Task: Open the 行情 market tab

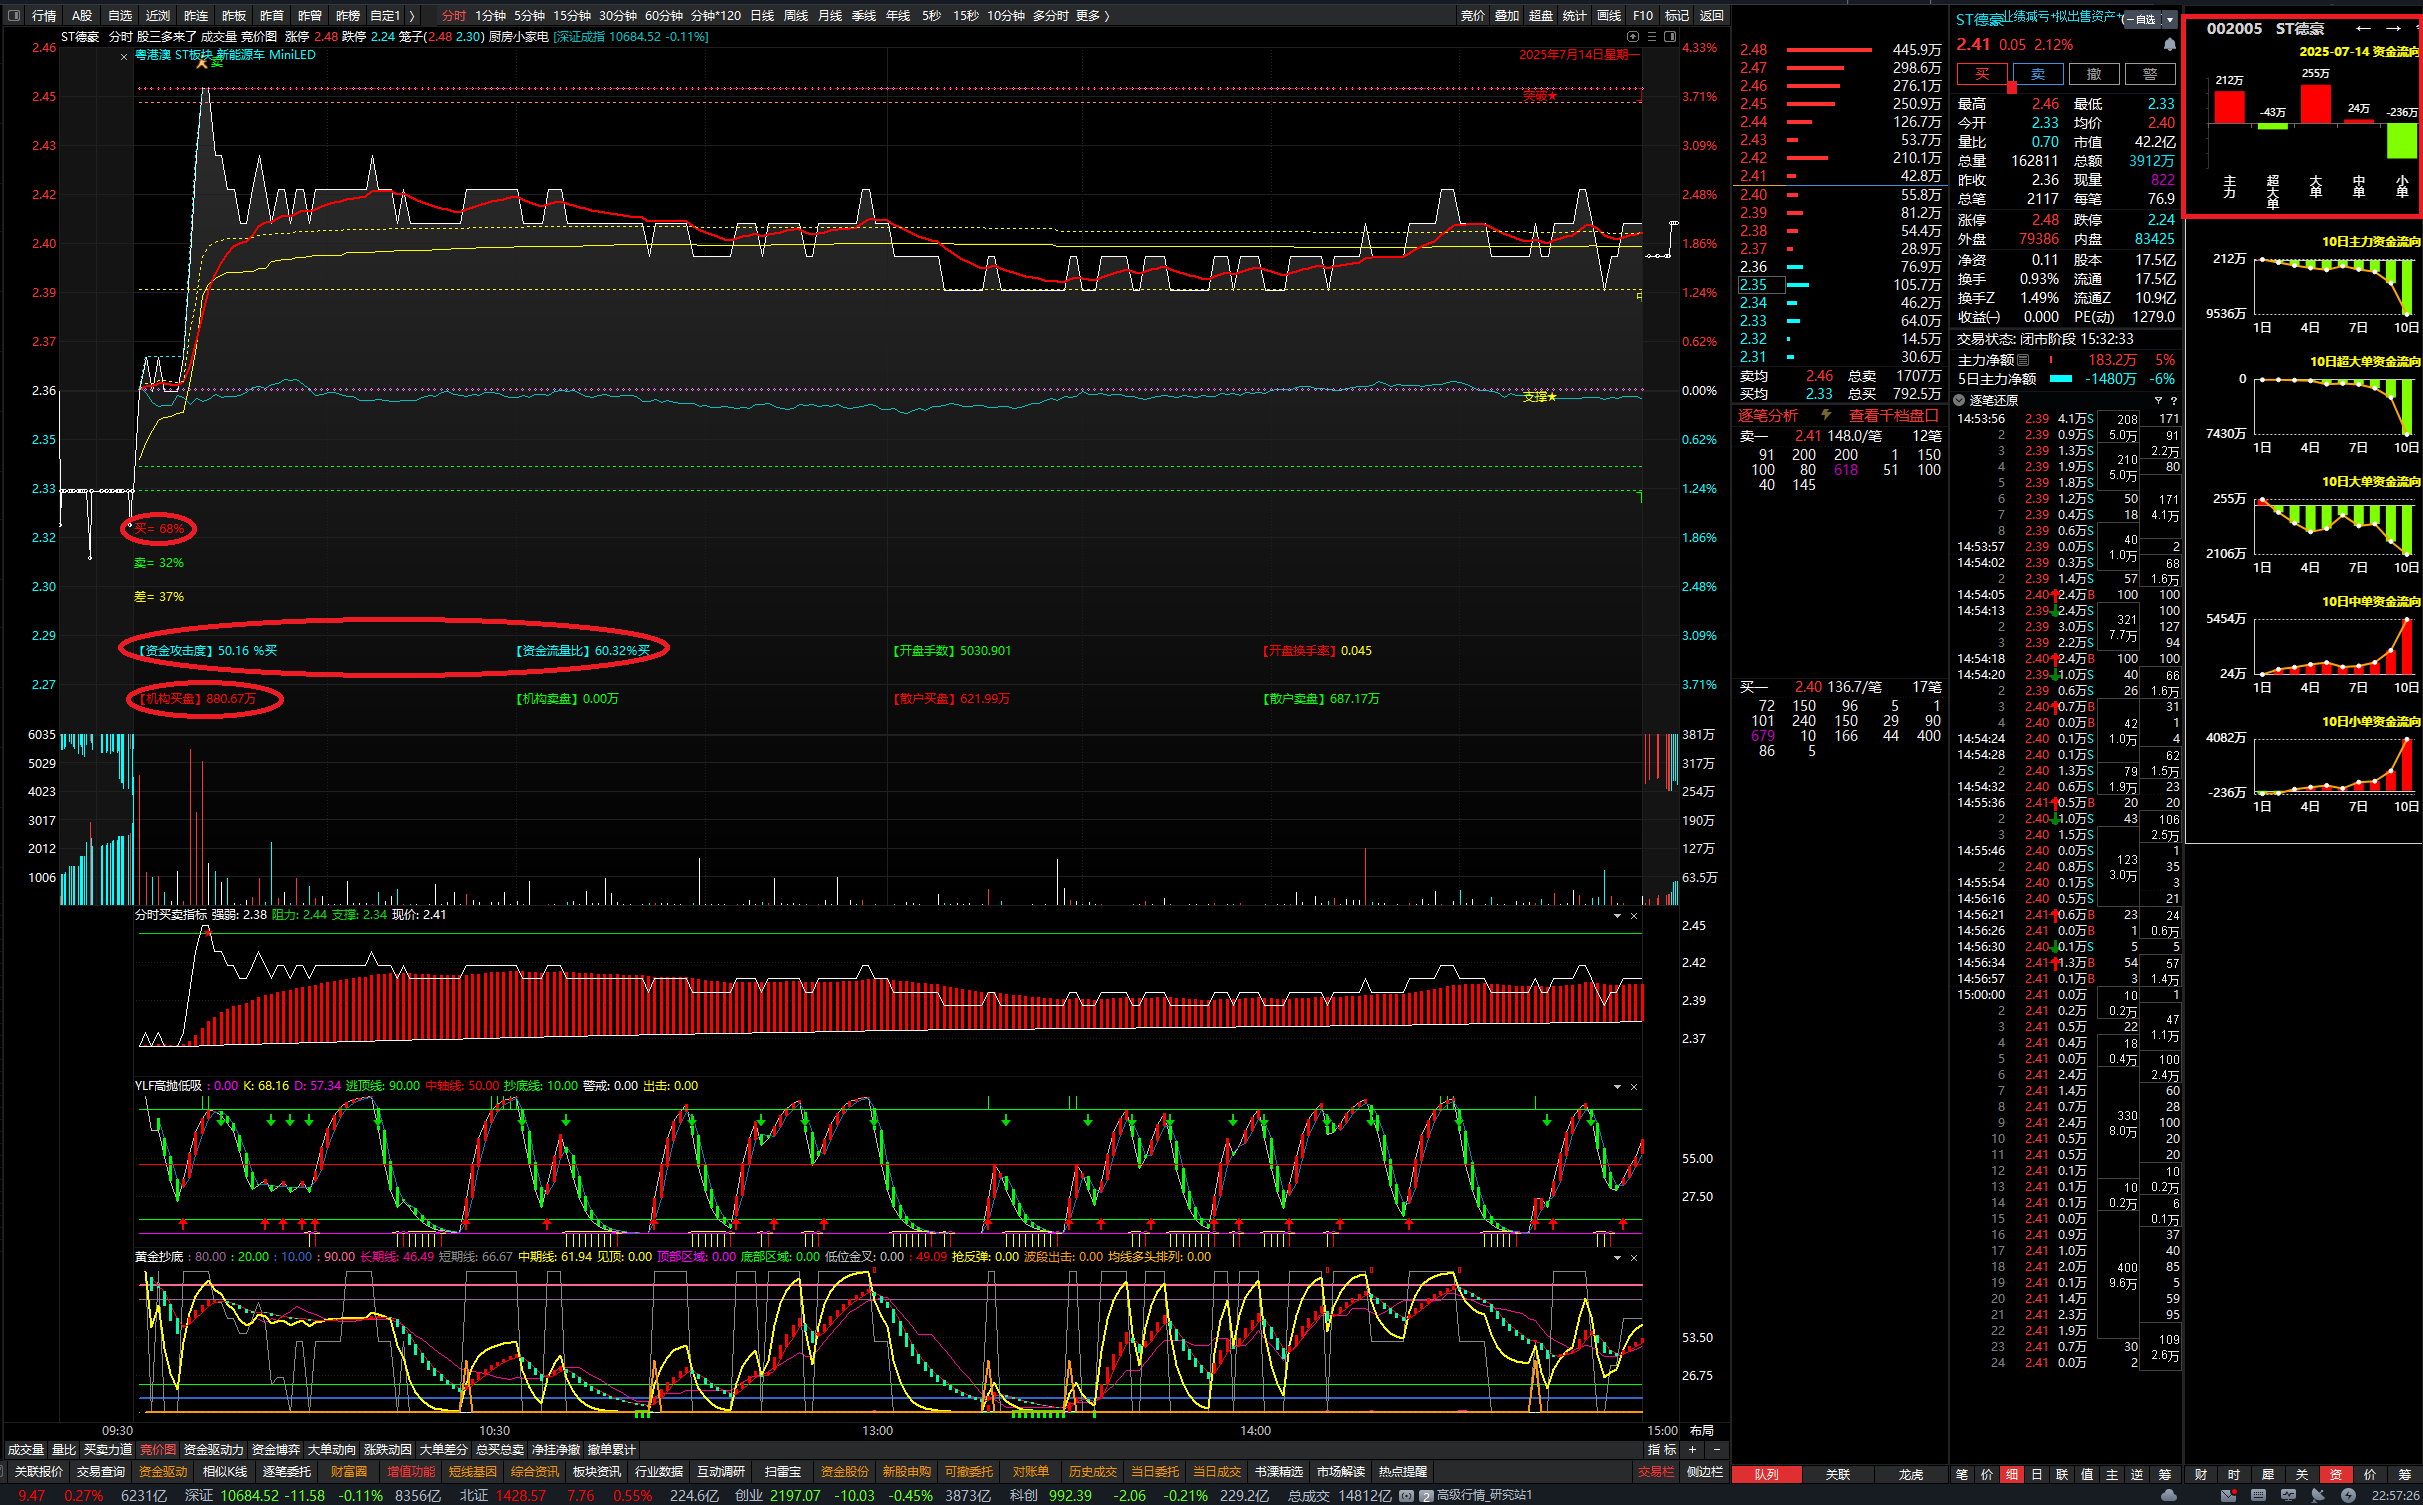Action: pyautogui.click(x=44, y=15)
